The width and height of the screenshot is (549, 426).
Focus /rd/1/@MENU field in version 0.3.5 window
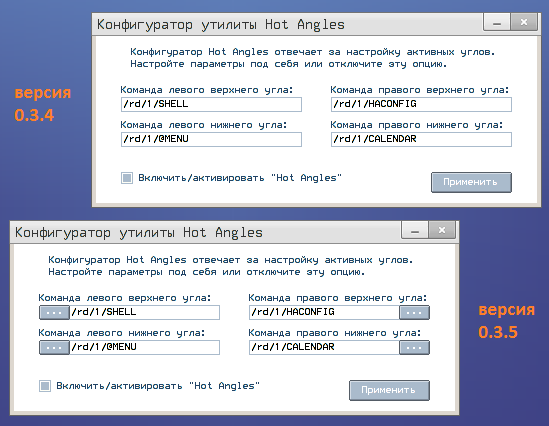(145, 347)
